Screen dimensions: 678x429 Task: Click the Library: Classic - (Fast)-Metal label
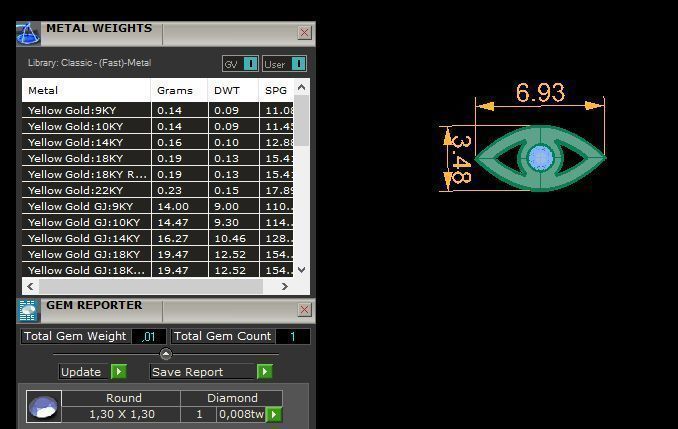pos(90,63)
